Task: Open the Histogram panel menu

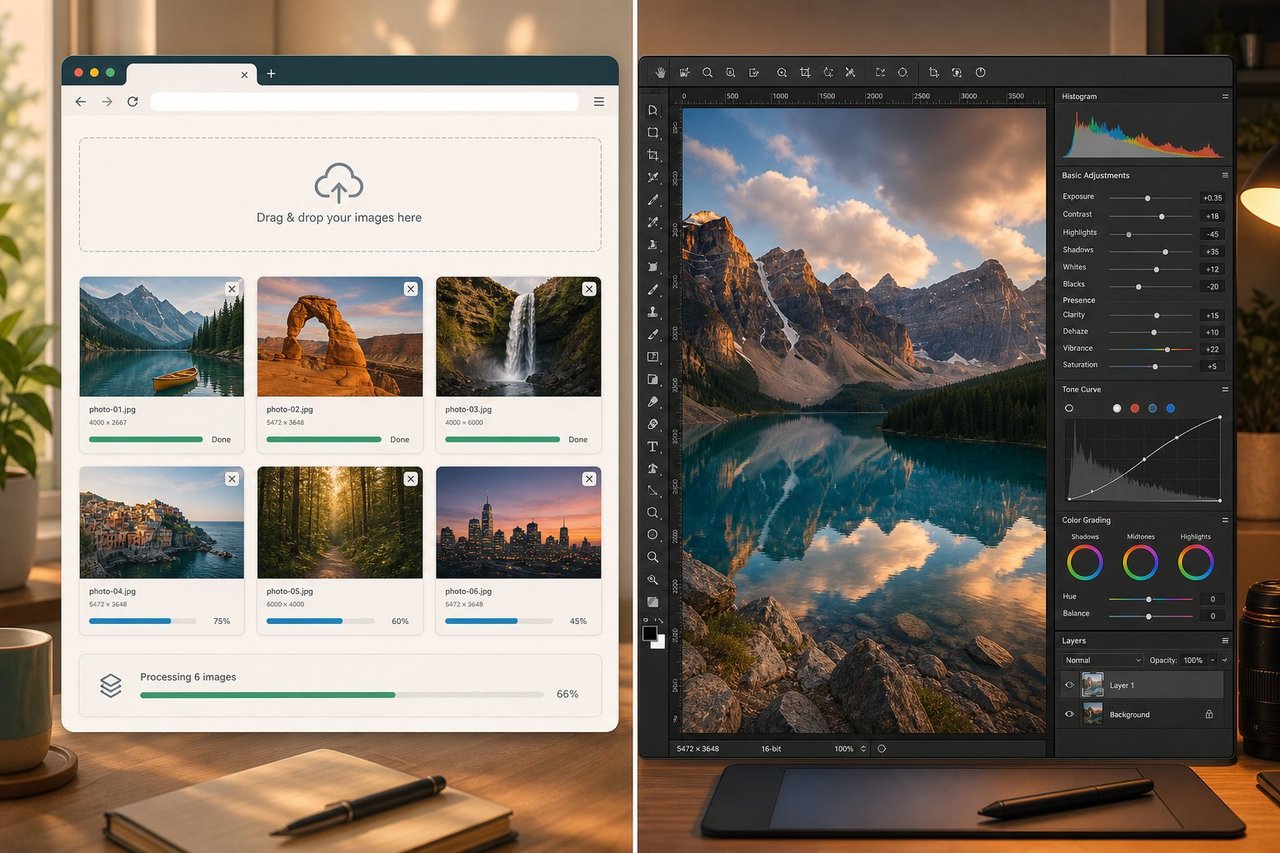Action: click(1225, 96)
